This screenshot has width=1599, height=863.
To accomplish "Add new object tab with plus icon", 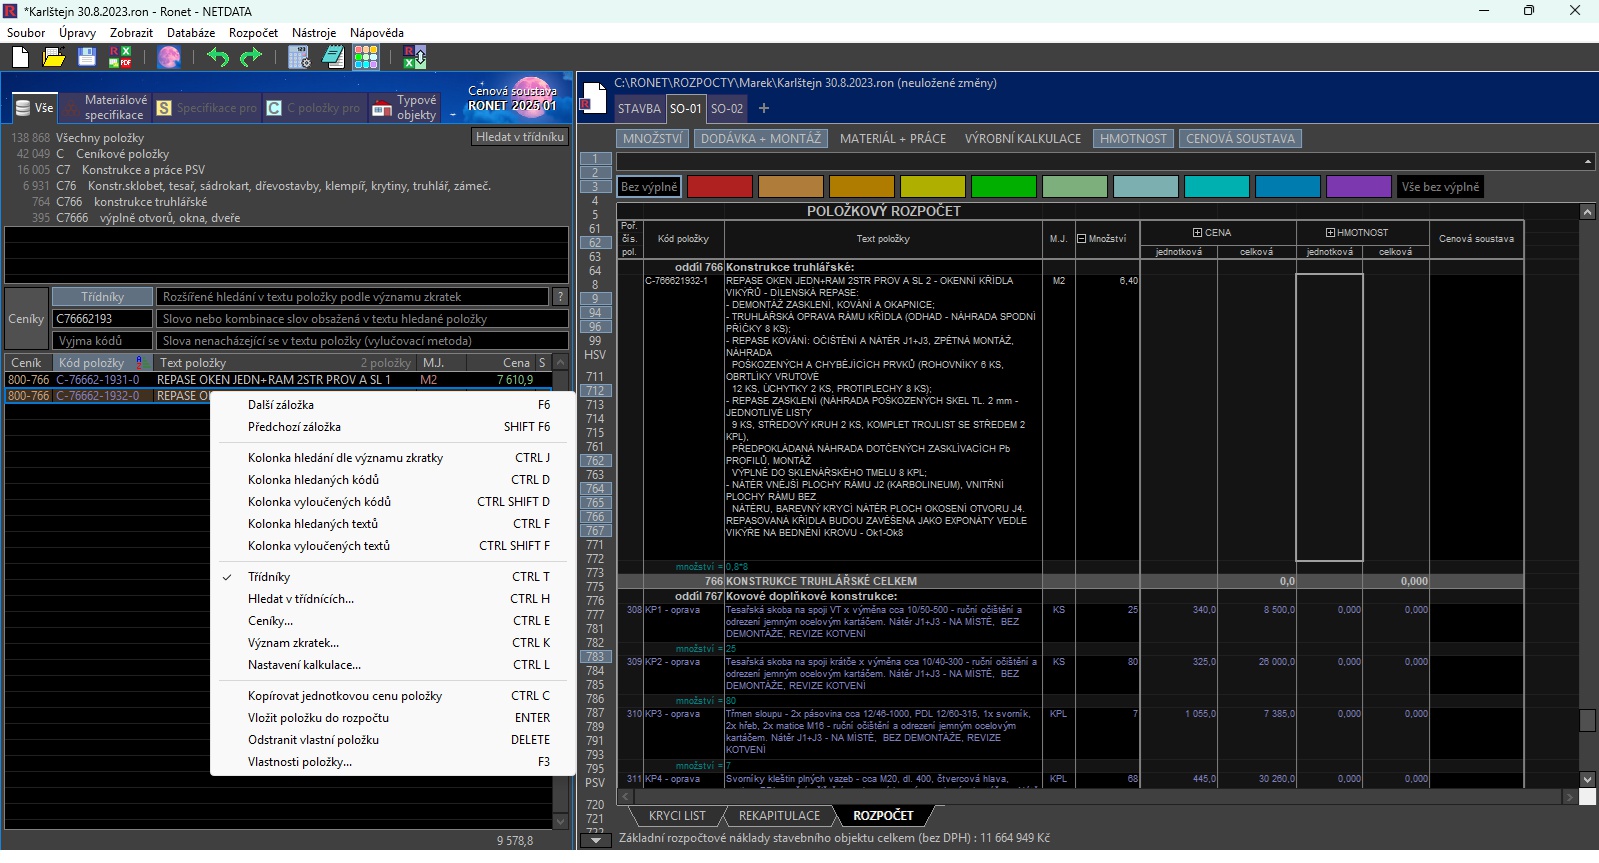I will [x=764, y=108].
